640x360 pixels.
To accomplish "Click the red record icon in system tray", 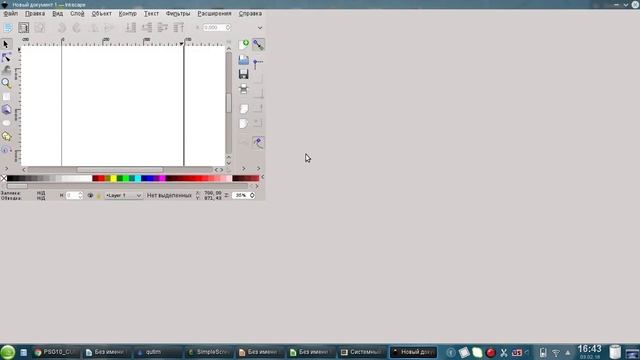I will (x=491, y=352).
